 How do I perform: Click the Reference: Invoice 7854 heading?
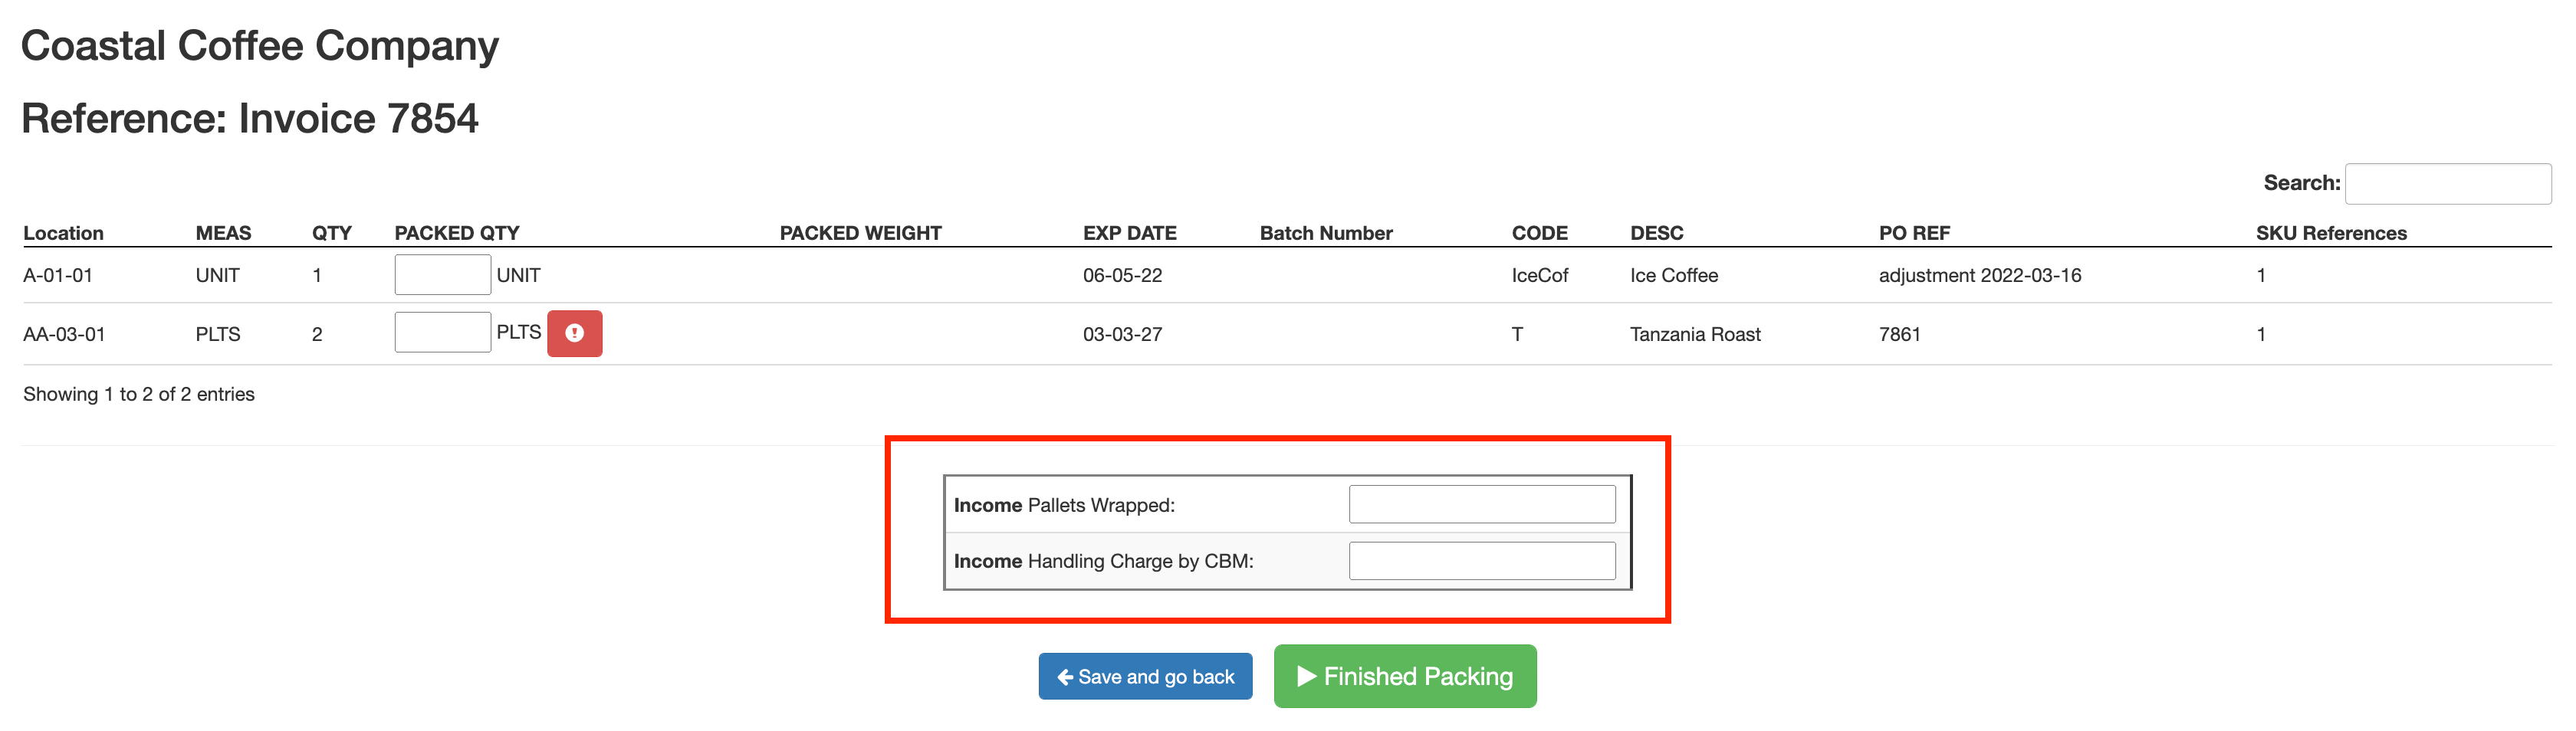[250, 118]
